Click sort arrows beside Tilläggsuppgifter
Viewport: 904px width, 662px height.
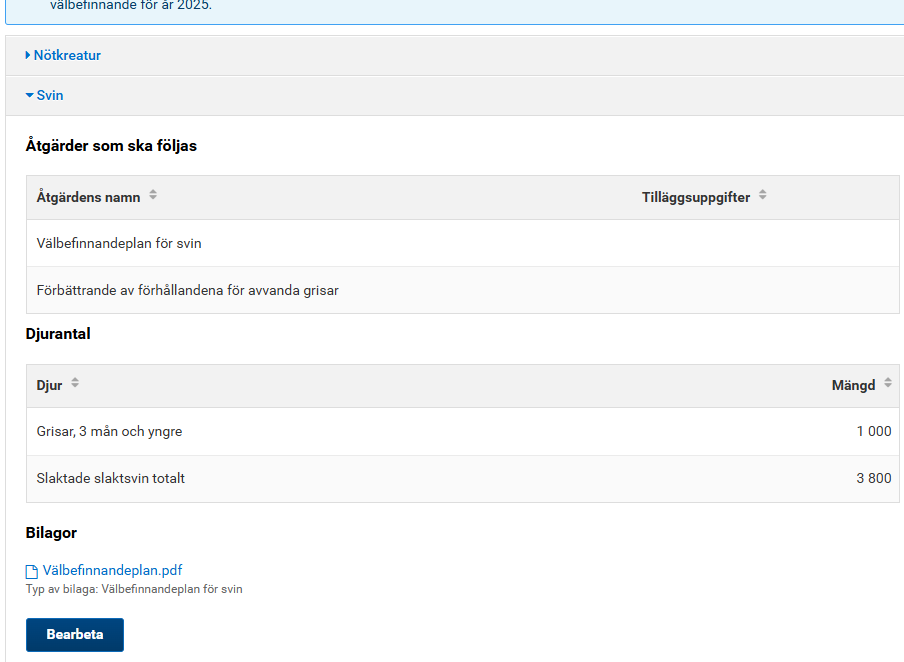(762, 195)
